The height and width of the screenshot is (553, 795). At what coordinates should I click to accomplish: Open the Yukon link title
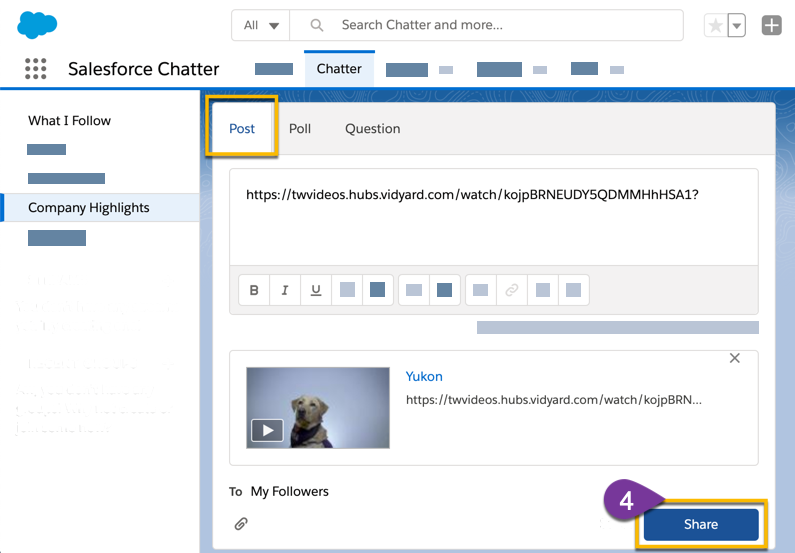point(424,377)
